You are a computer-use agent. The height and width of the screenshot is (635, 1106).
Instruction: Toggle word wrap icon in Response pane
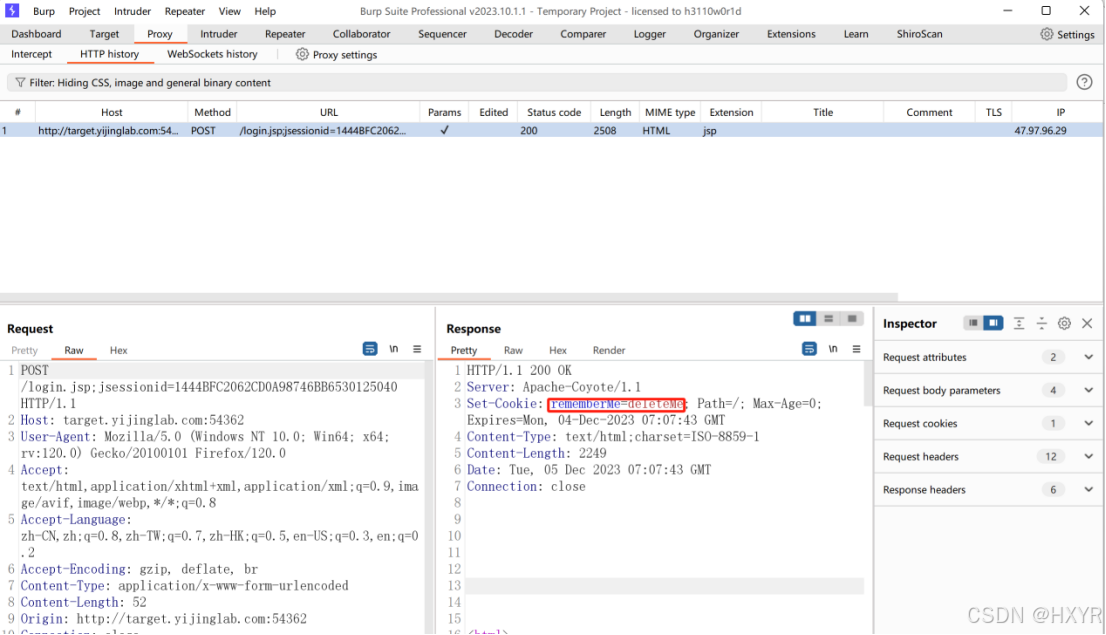point(809,349)
